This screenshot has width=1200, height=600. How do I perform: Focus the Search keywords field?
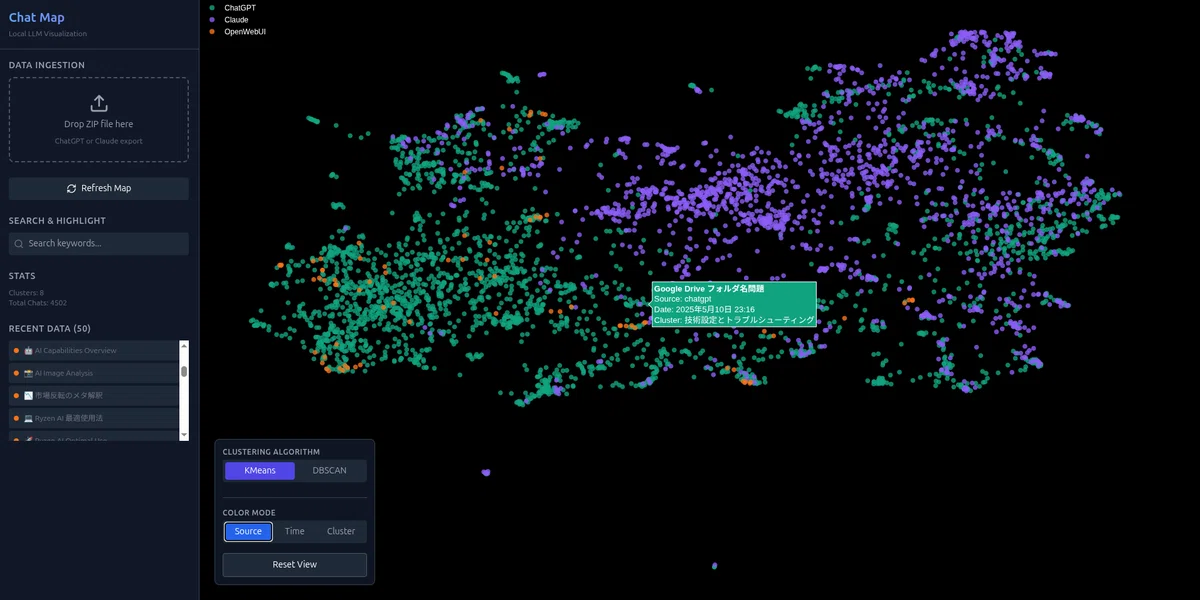coord(99,243)
